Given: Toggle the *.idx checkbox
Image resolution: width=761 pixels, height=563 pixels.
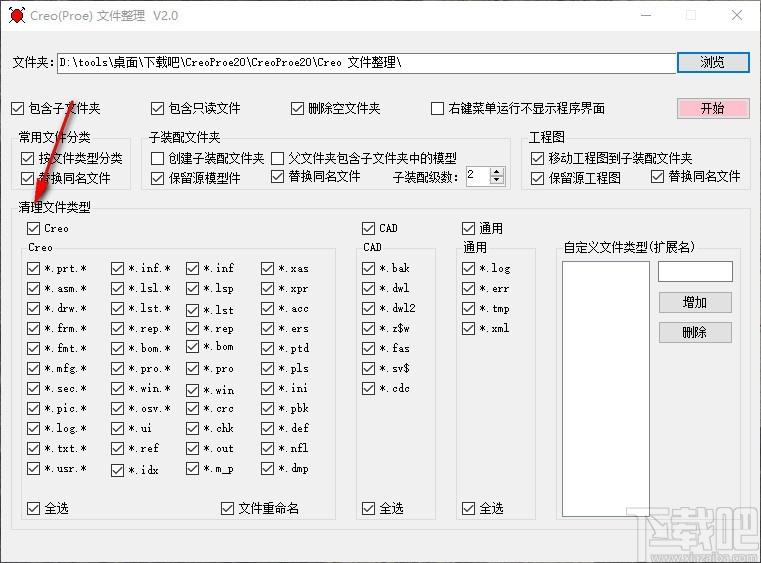Looking at the screenshot, I should pos(117,470).
